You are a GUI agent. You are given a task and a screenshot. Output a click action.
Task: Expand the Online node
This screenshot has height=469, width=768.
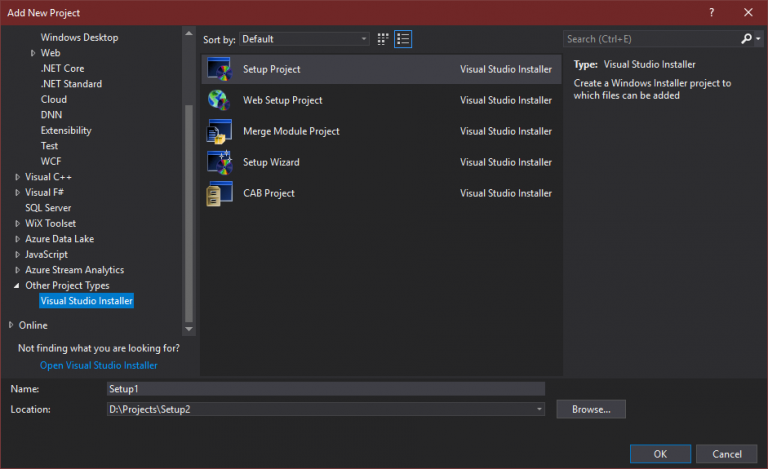click(11, 325)
